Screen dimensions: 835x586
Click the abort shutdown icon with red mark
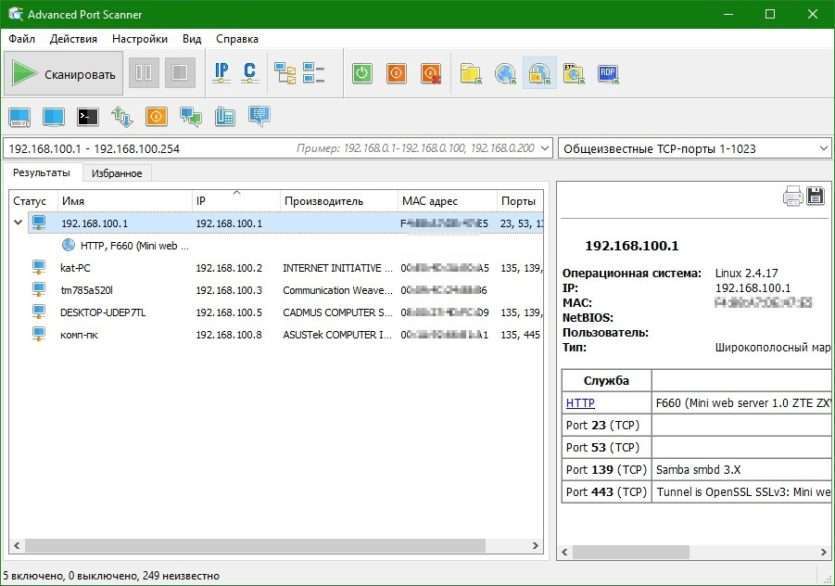431,74
